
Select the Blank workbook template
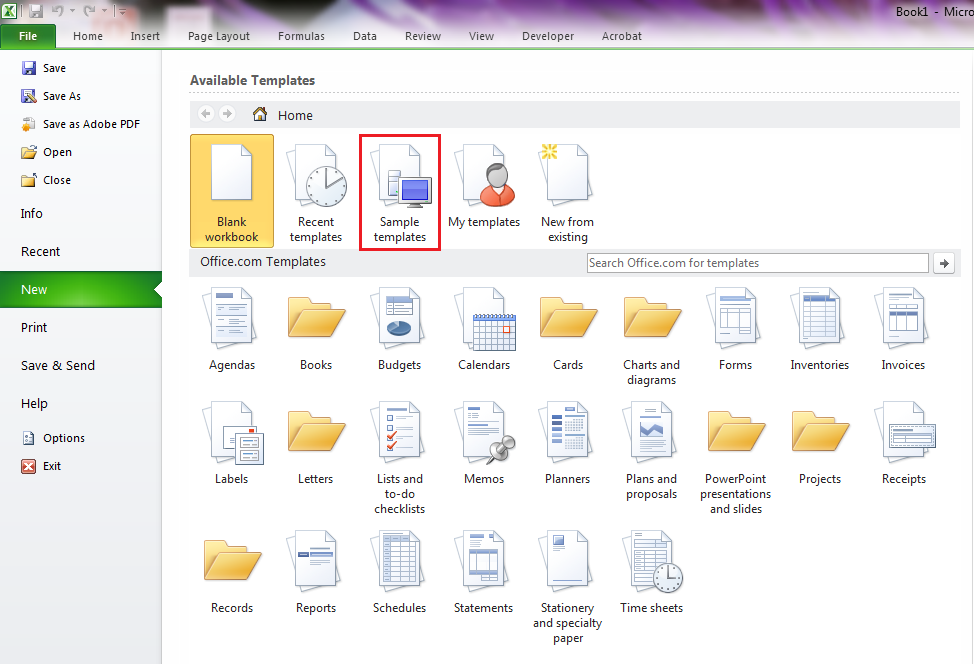pyautogui.click(x=231, y=191)
